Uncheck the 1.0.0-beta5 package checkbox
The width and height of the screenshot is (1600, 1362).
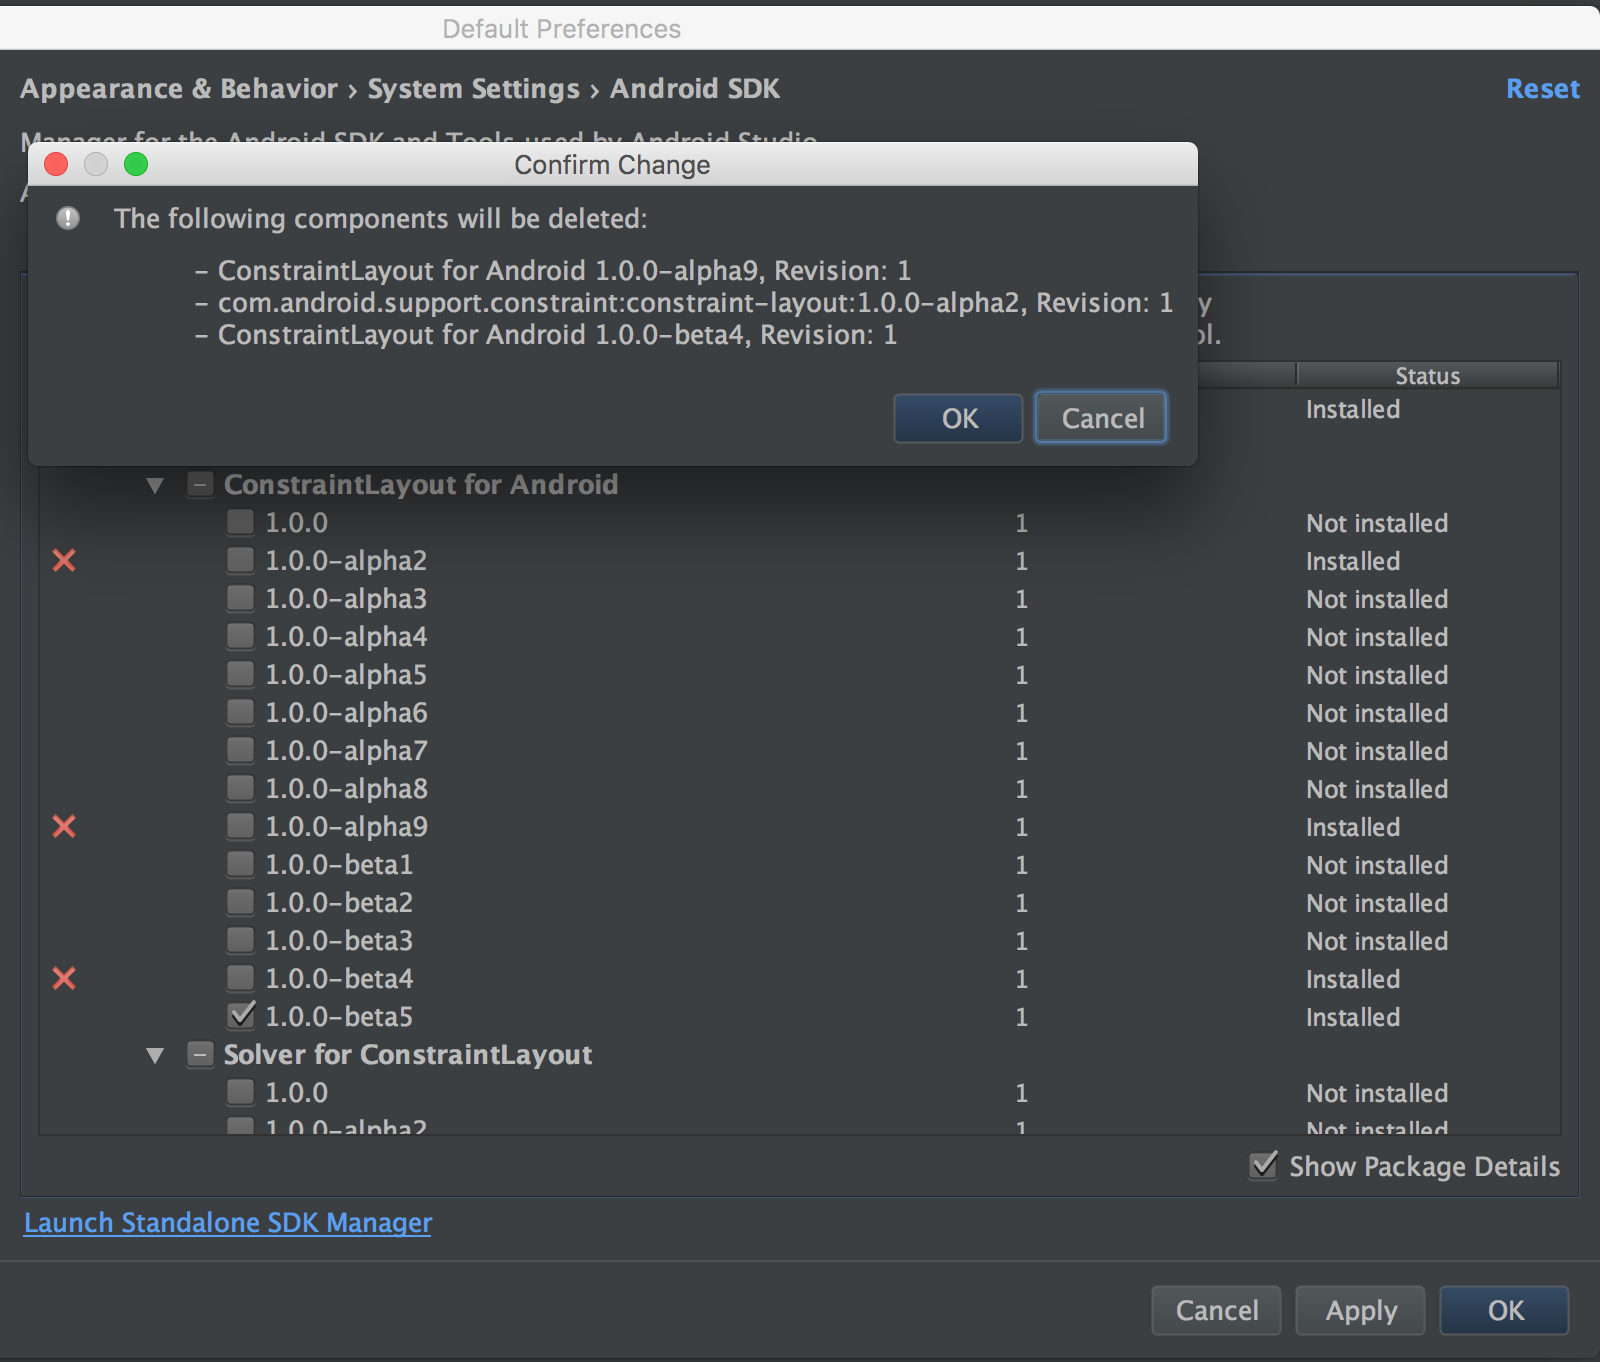pyautogui.click(x=240, y=1017)
